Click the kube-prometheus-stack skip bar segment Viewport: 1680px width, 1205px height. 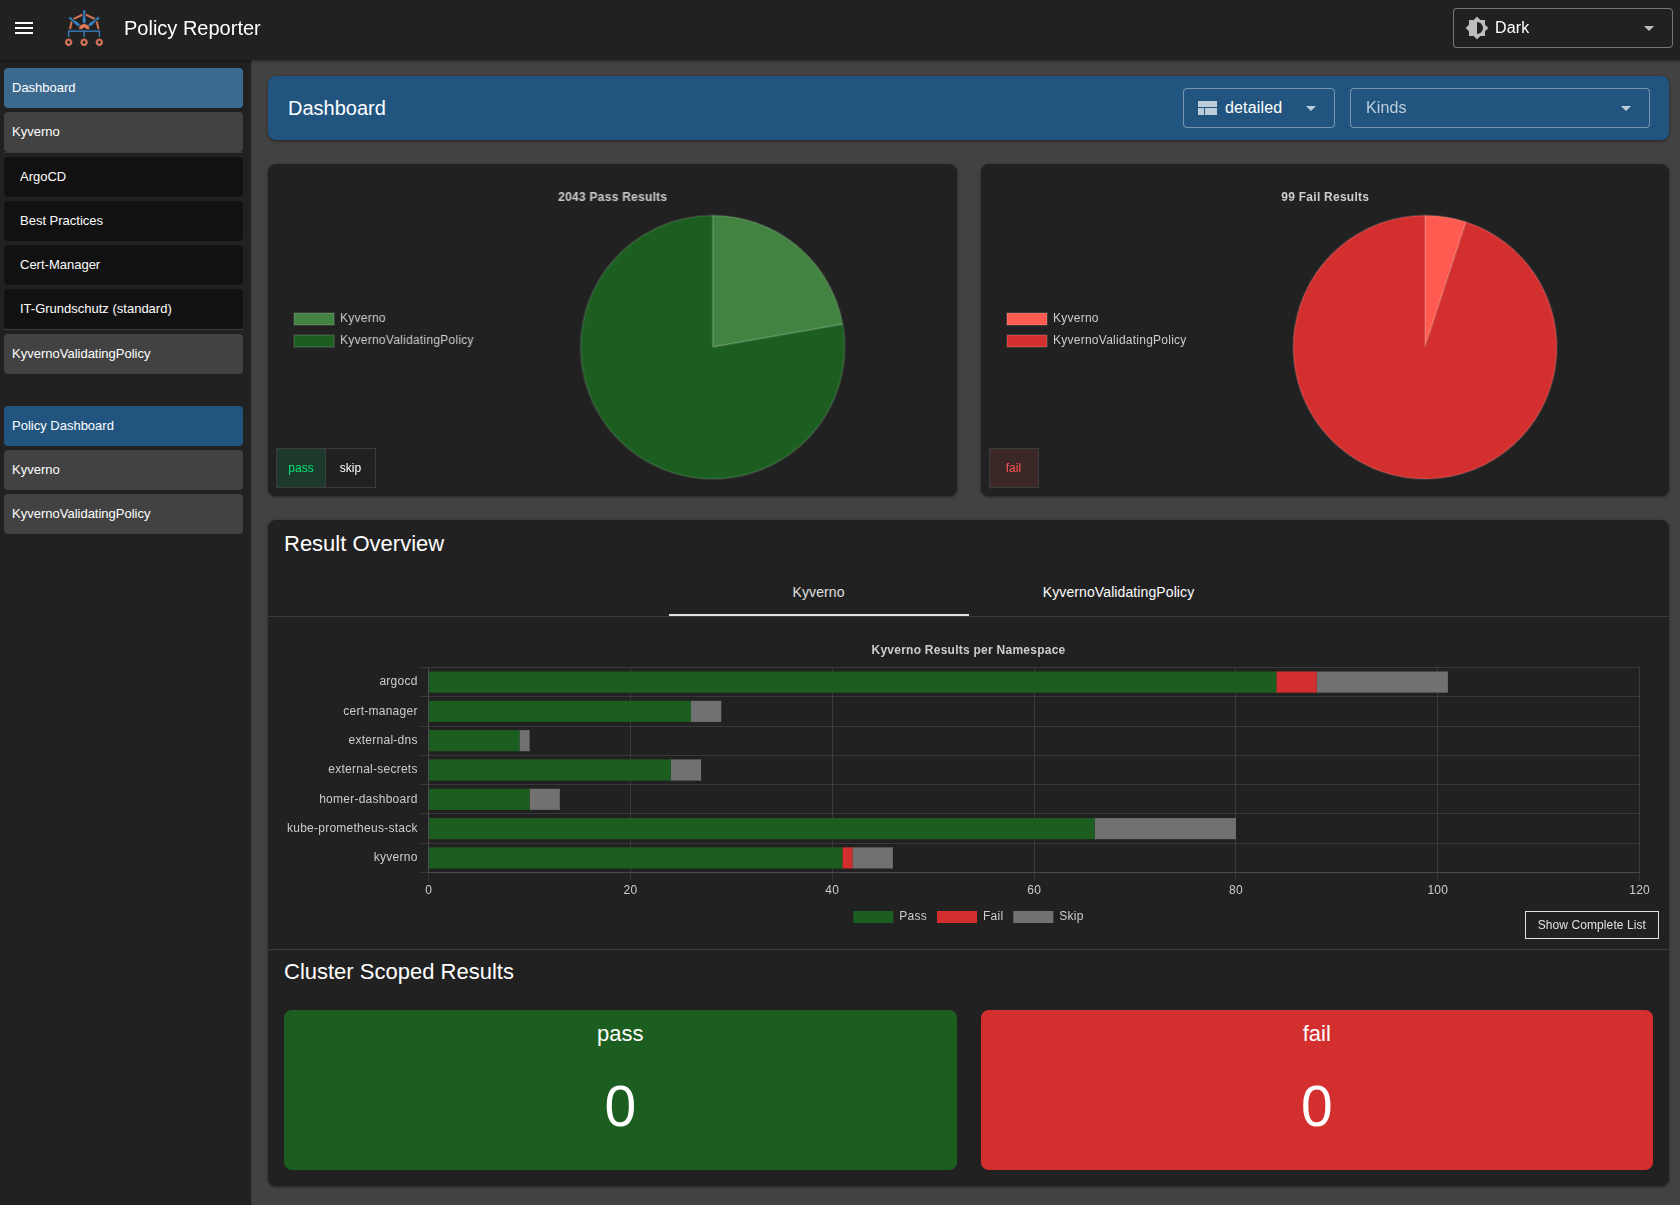(x=1165, y=828)
